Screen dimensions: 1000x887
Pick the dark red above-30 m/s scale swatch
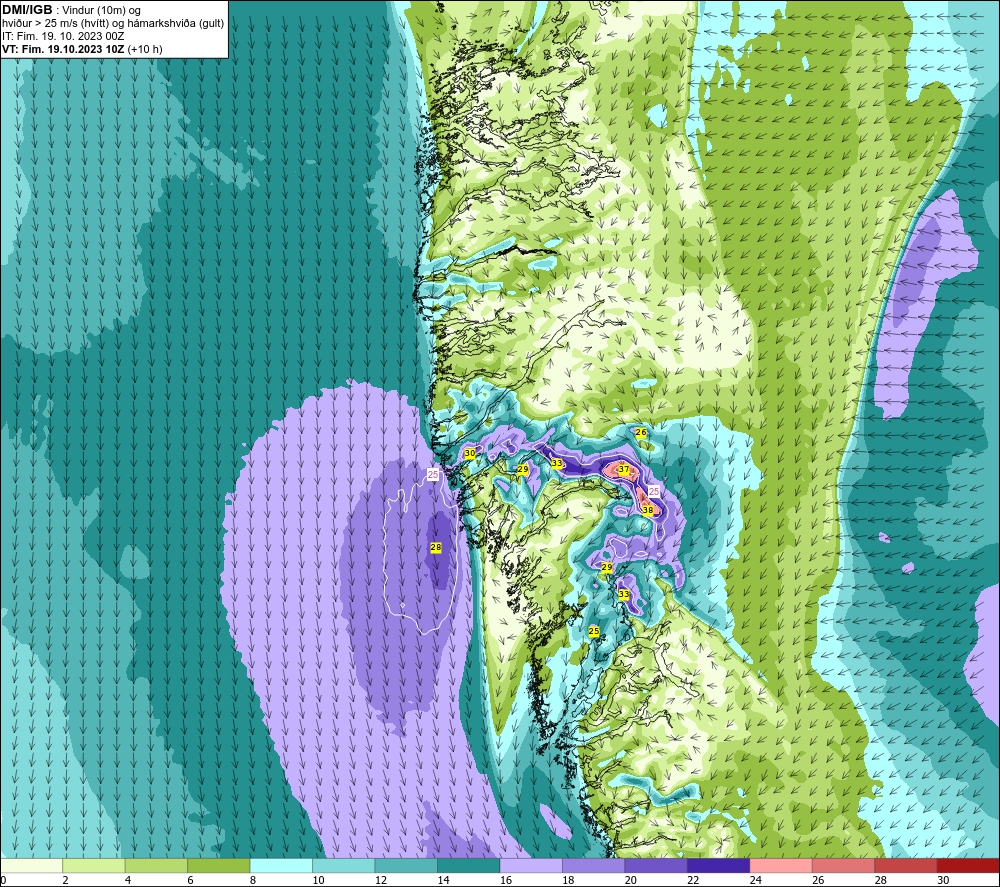(968, 866)
